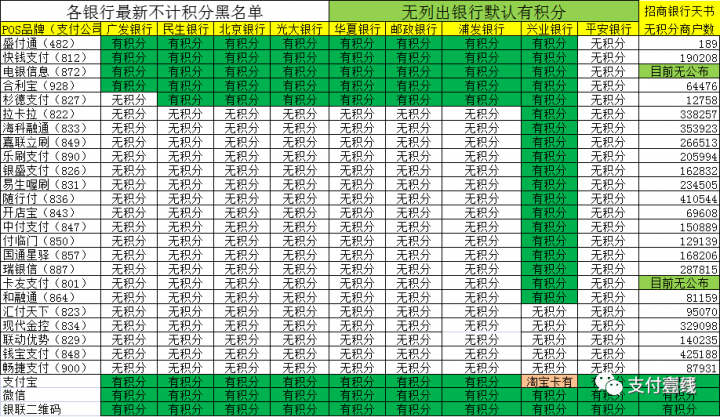Click the 光大银行 column header
The height and width of the screenshot is (417, 720).
click(299, 29)
